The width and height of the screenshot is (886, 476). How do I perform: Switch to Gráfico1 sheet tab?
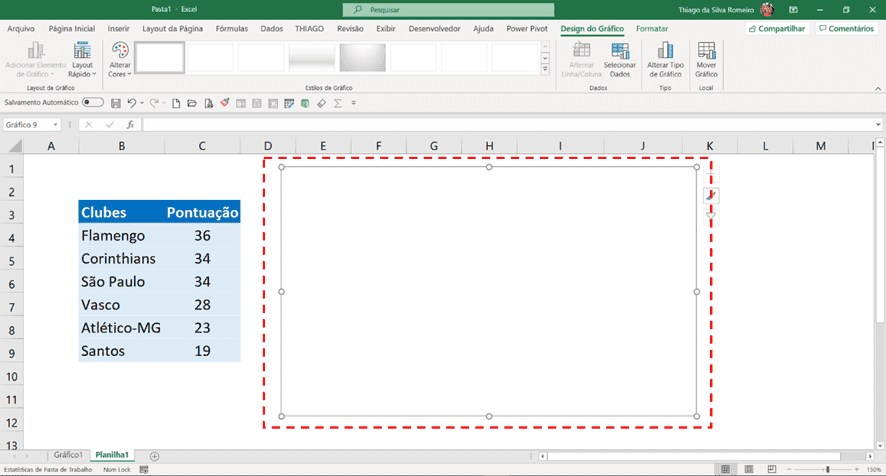68,455
